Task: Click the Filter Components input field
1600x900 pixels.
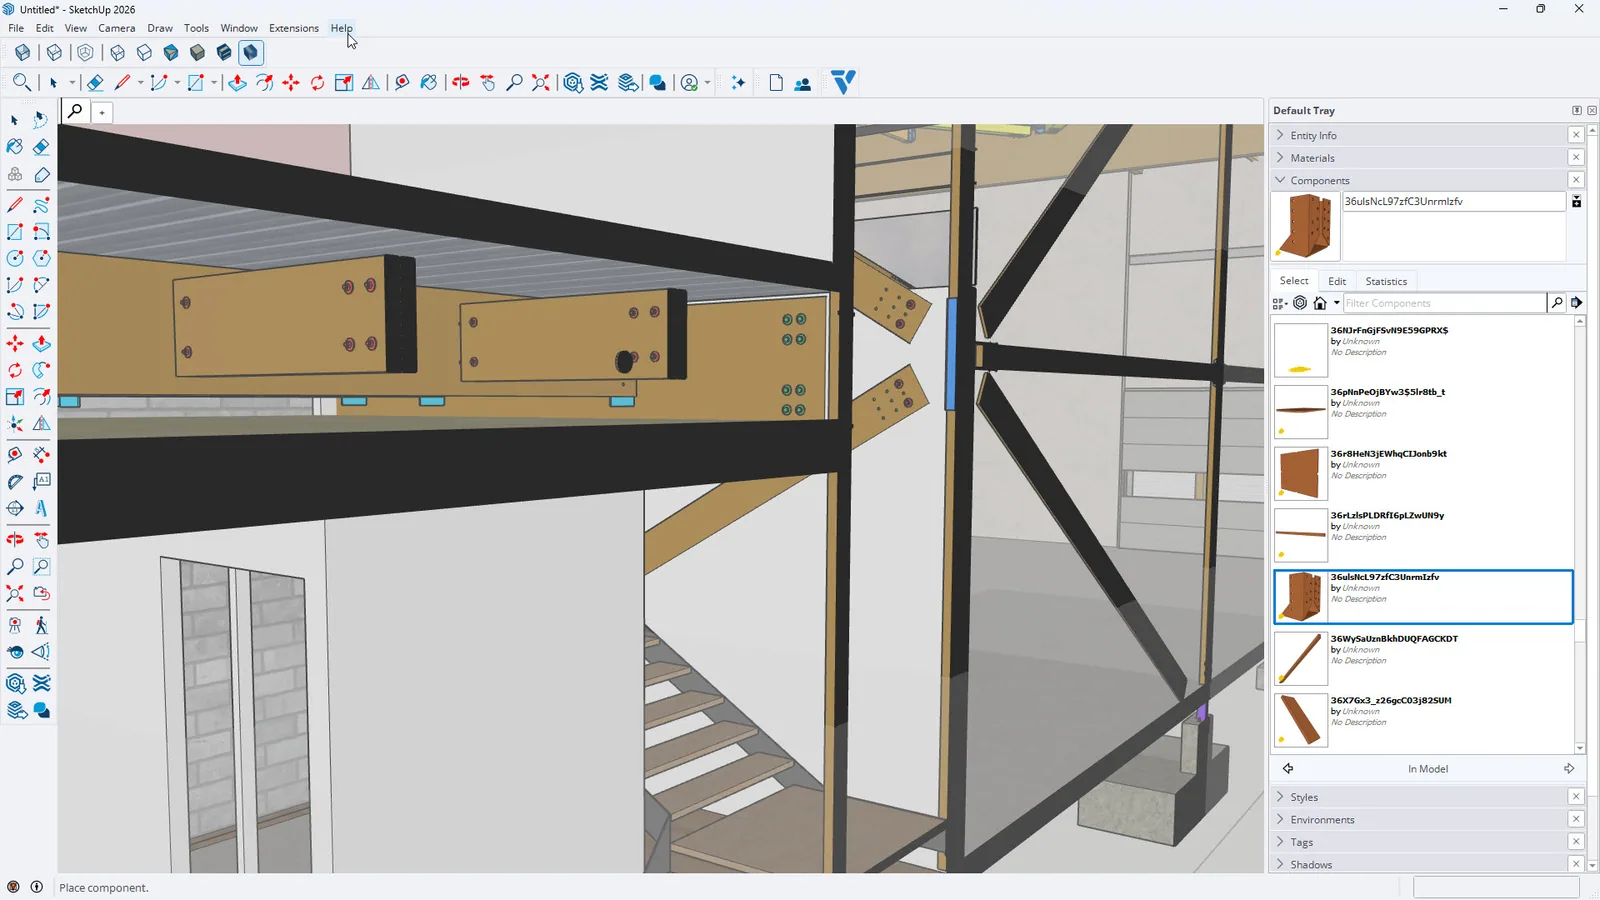Action: 1444,303
